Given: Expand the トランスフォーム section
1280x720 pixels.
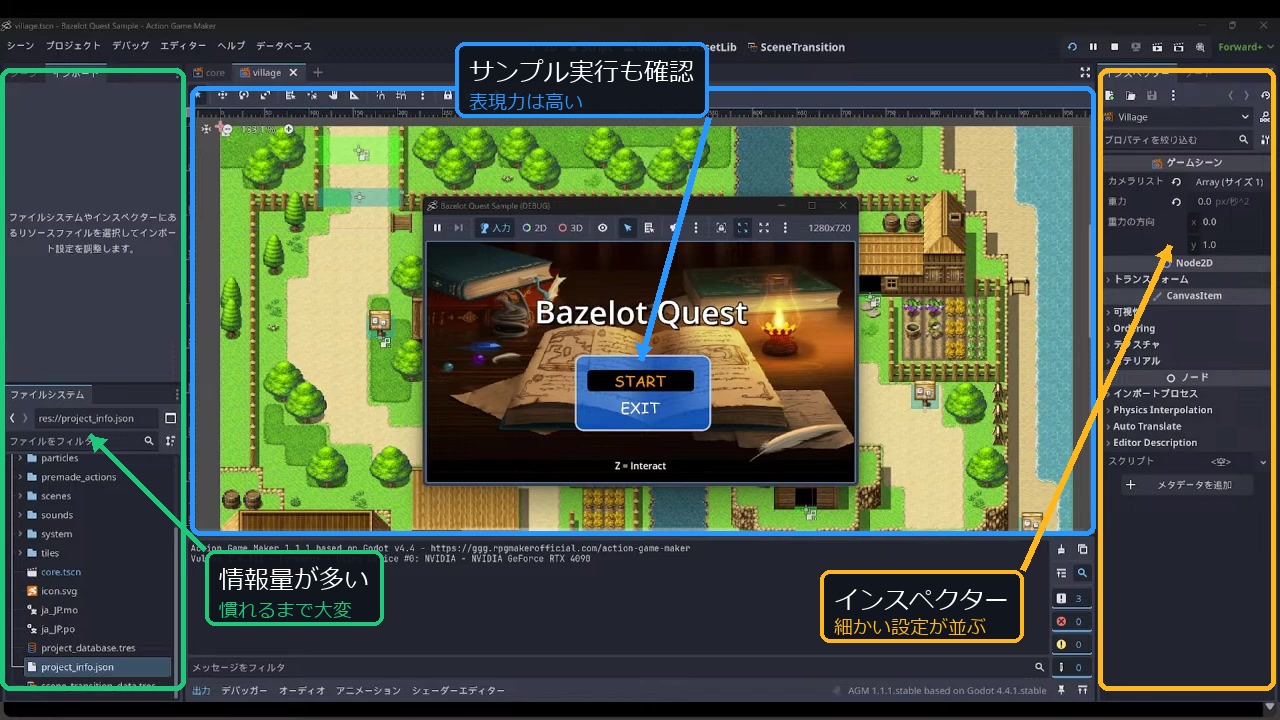Looking at the screenshot, I should click(x=1150, y=279).
